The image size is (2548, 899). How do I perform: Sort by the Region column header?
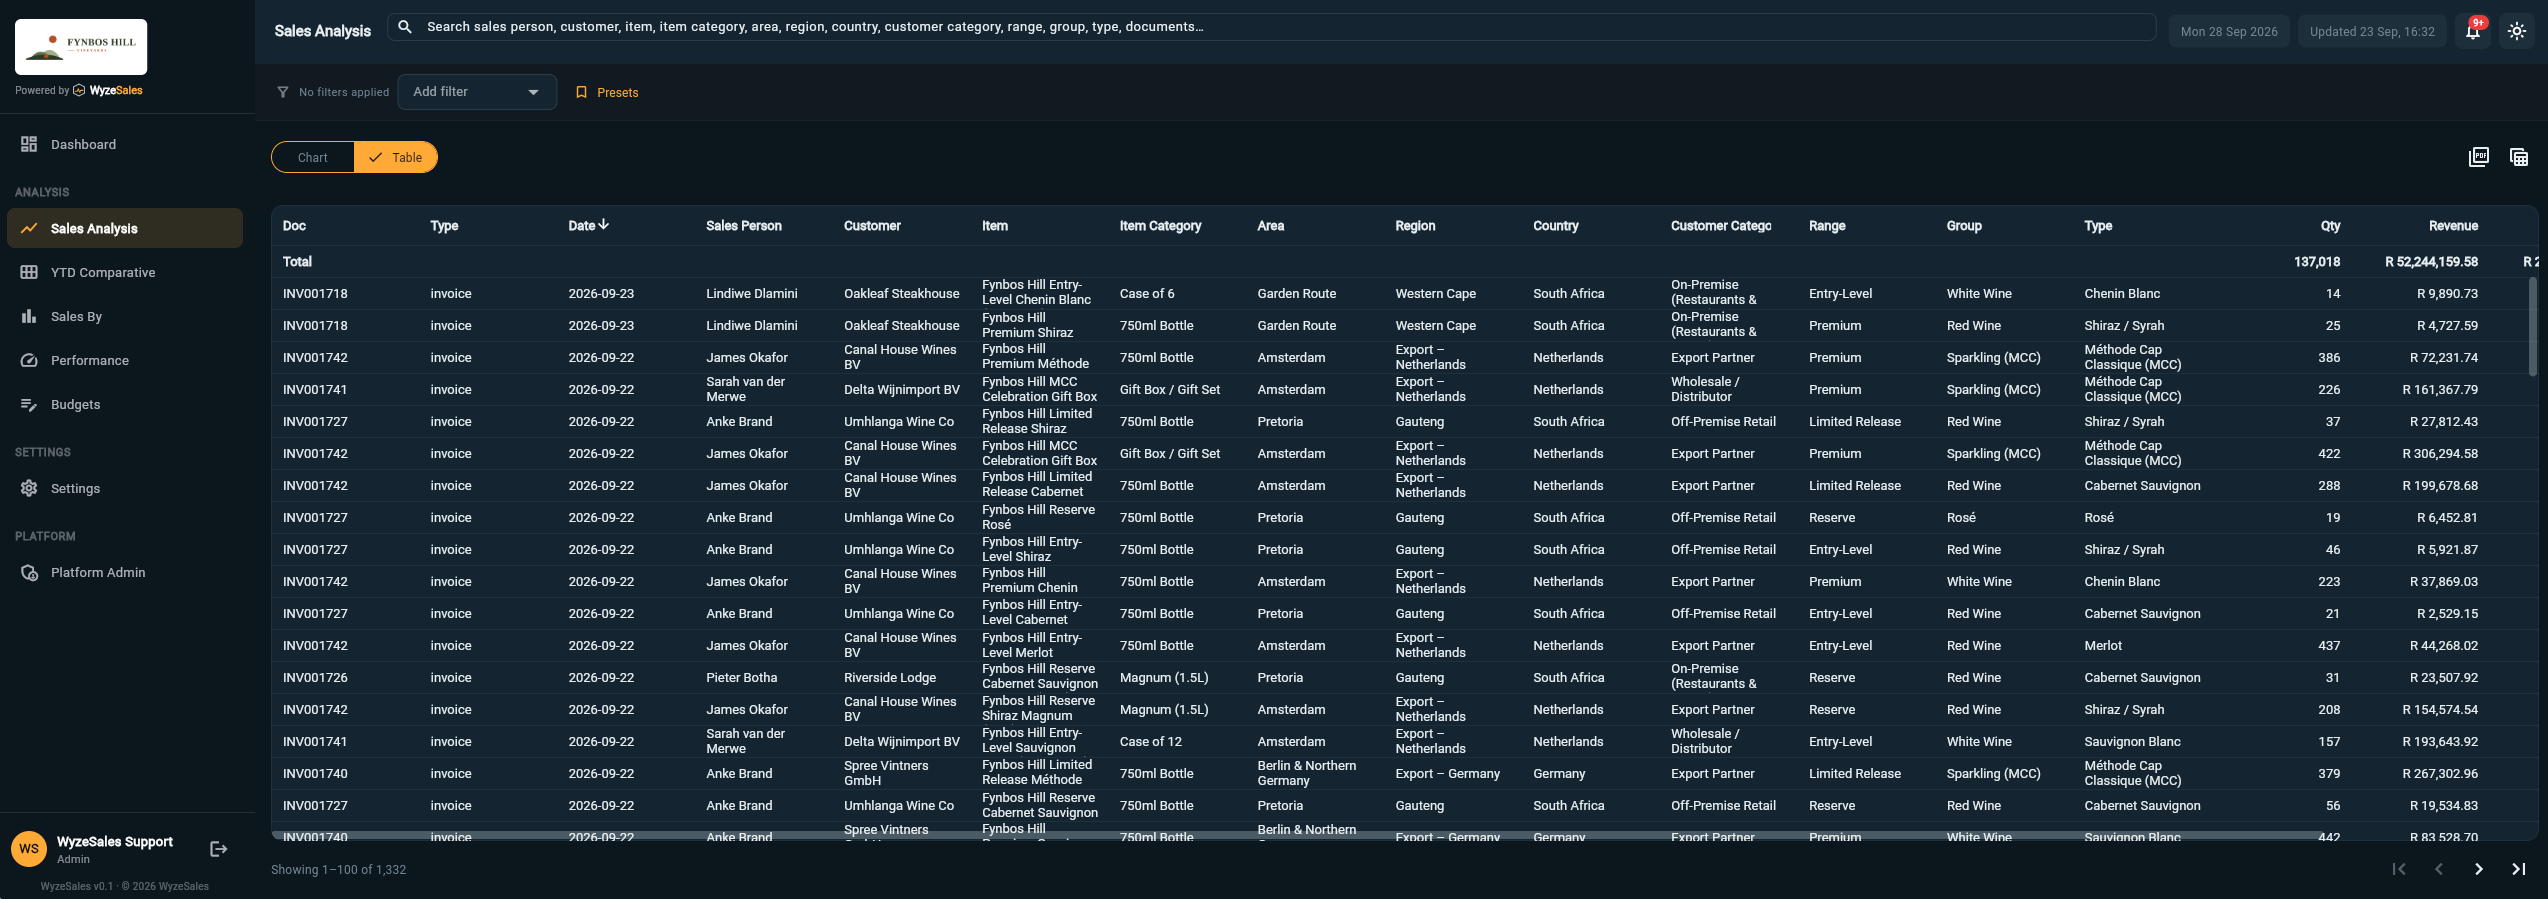1415,226
